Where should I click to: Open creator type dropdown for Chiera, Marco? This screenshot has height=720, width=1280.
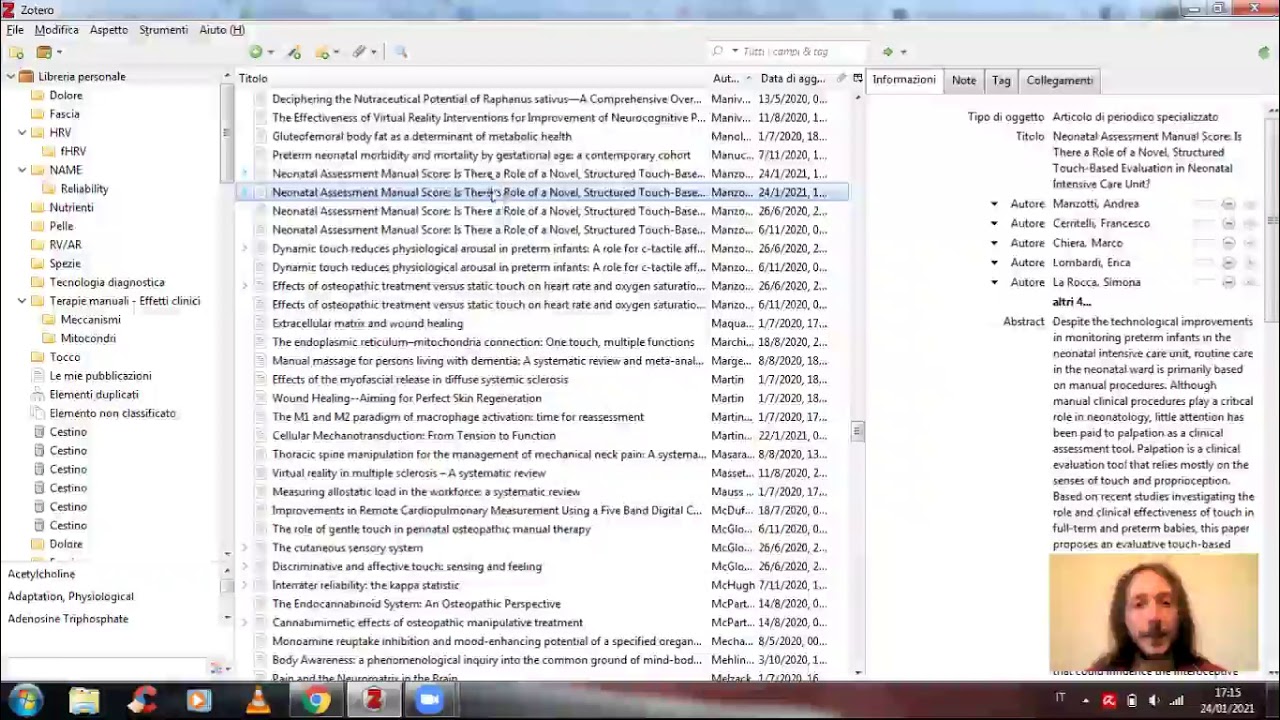point(994,243)
